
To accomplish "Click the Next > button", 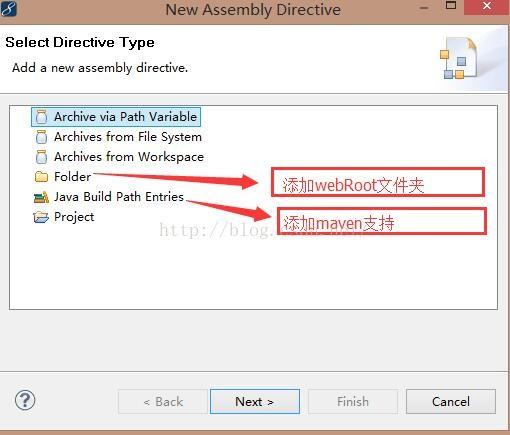I will click(255, 402).
